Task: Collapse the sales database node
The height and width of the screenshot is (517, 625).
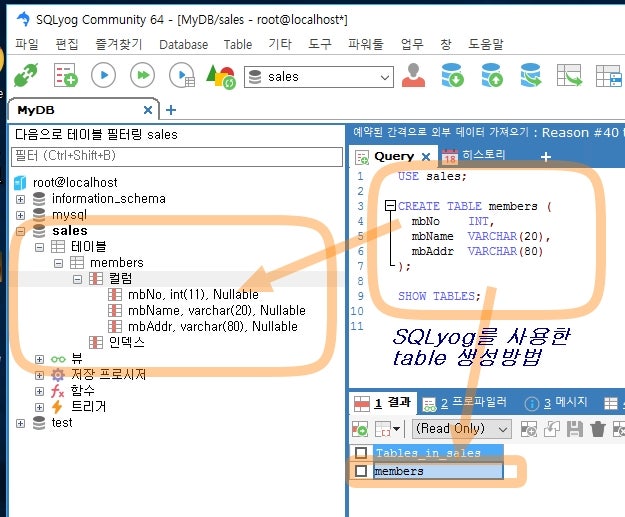Action: (20, 231)
